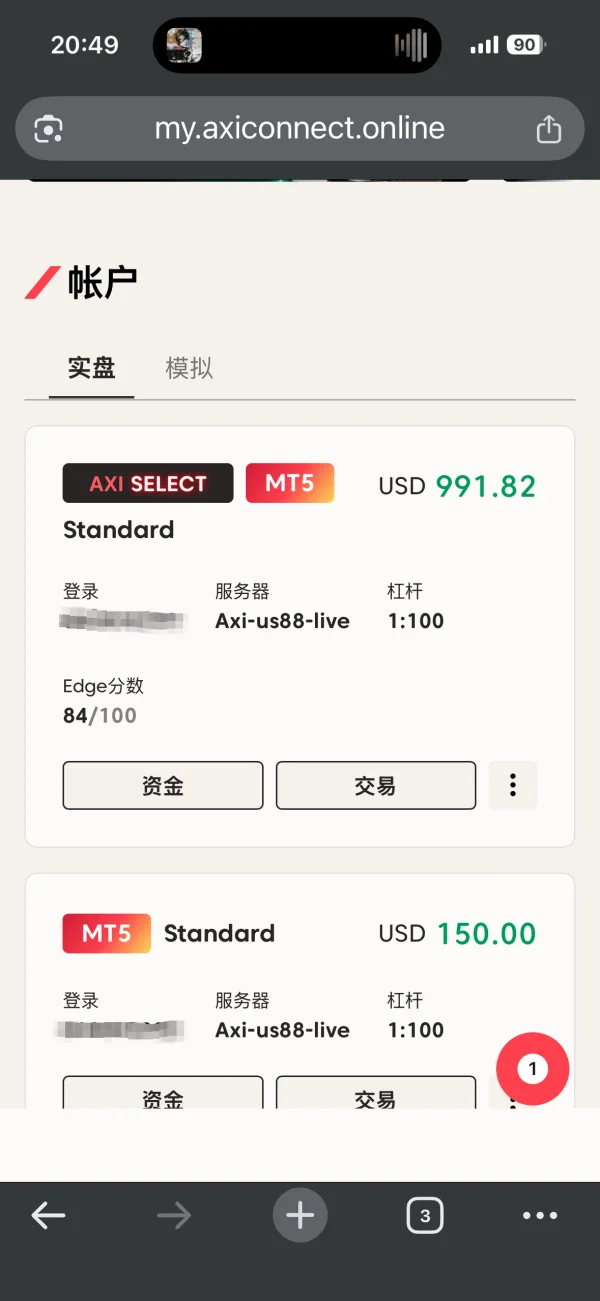
Task: Open the tab switcher showing 3 tabs
Action: [x=425, y=1215]
